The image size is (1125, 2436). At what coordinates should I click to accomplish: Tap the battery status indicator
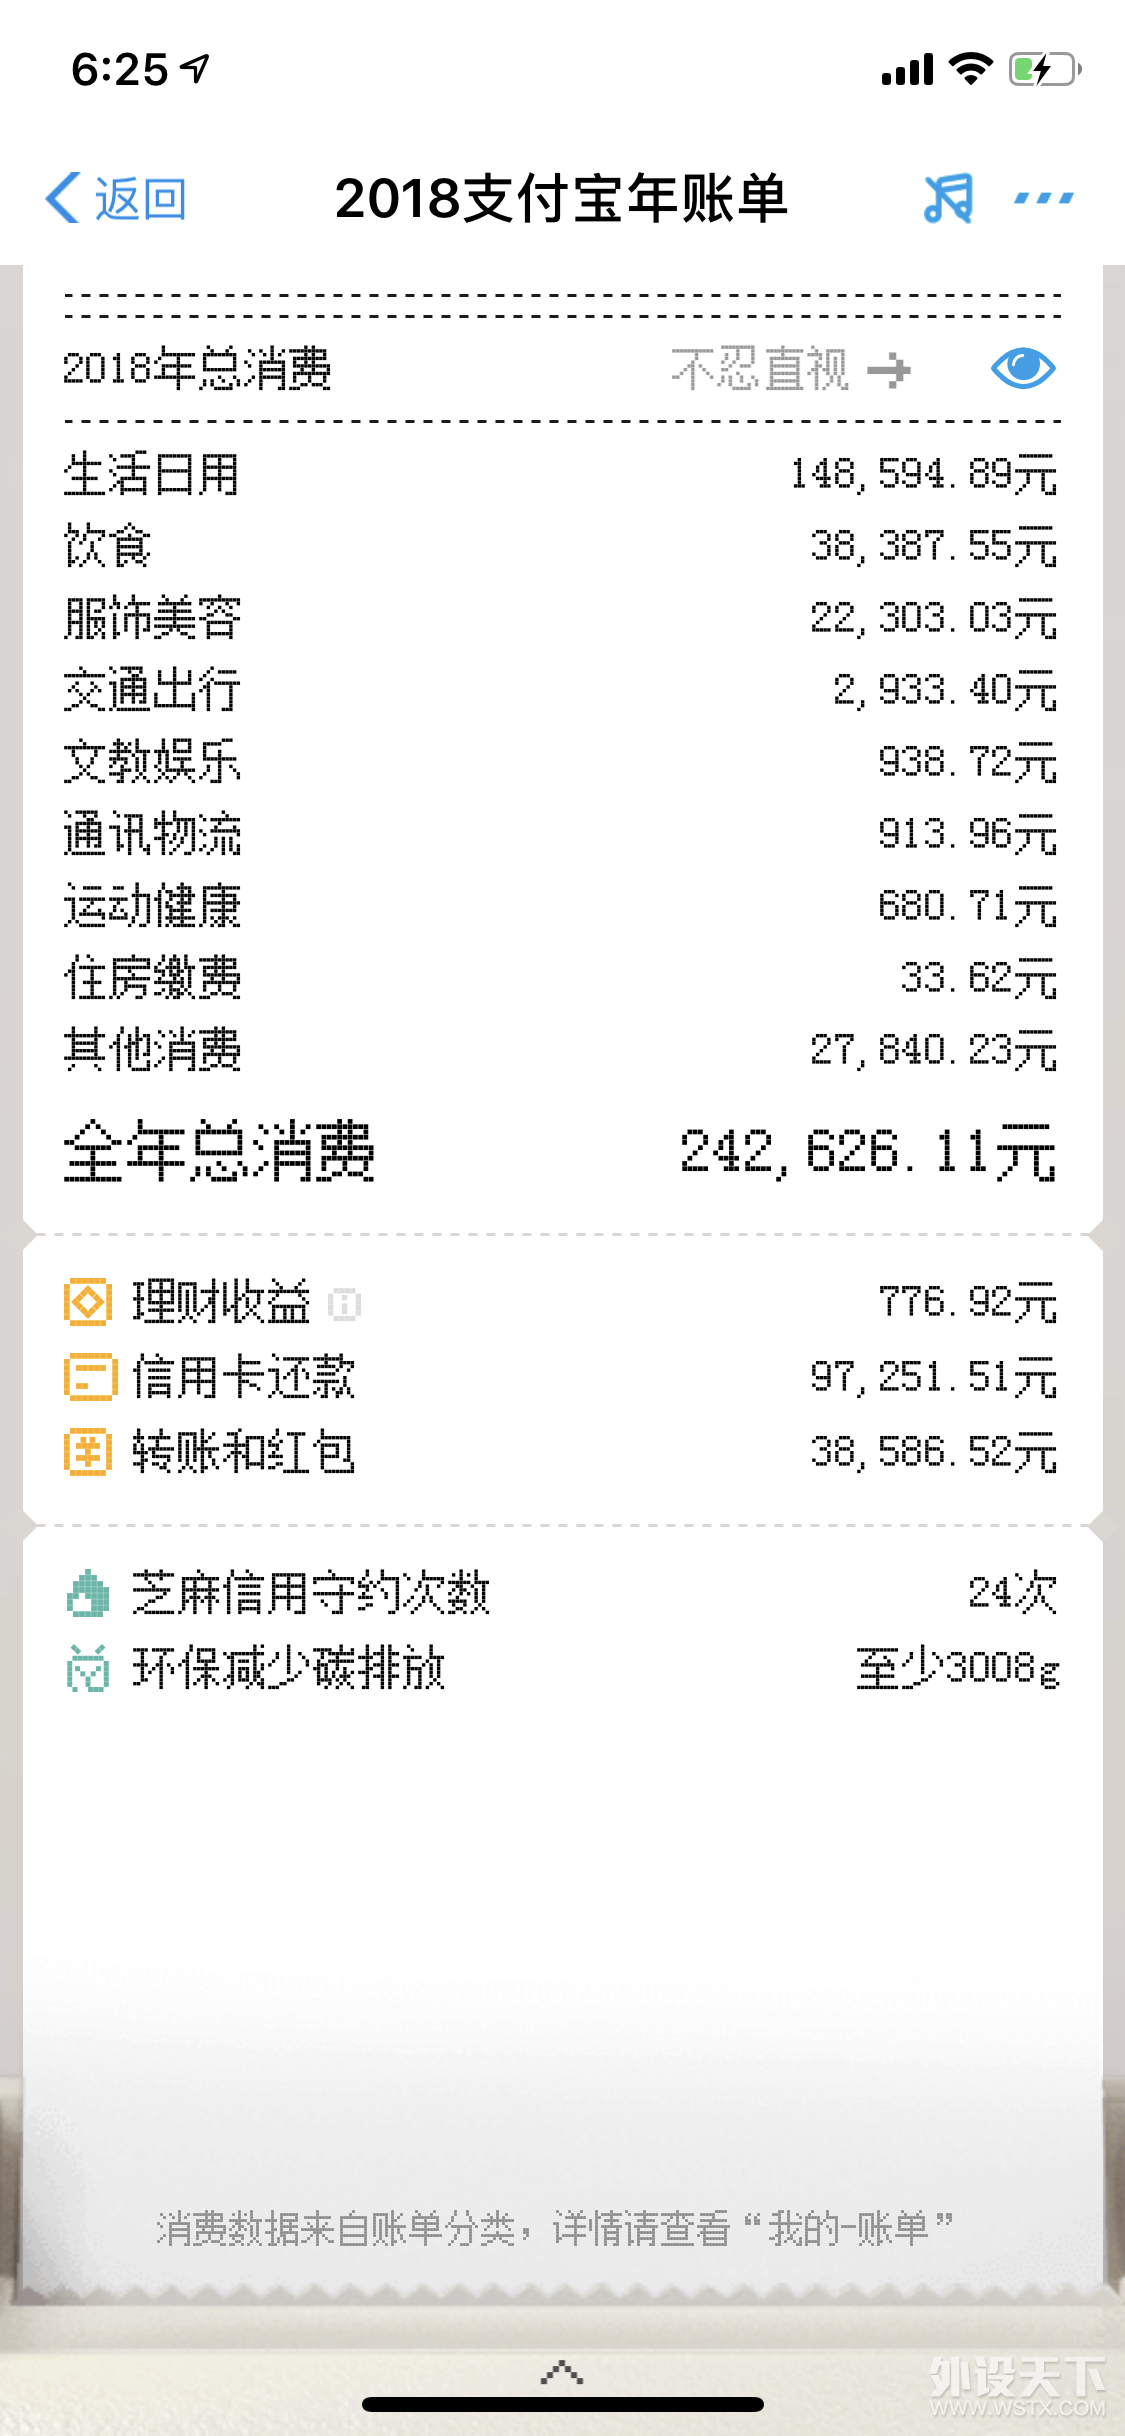tap(1045, 69)
